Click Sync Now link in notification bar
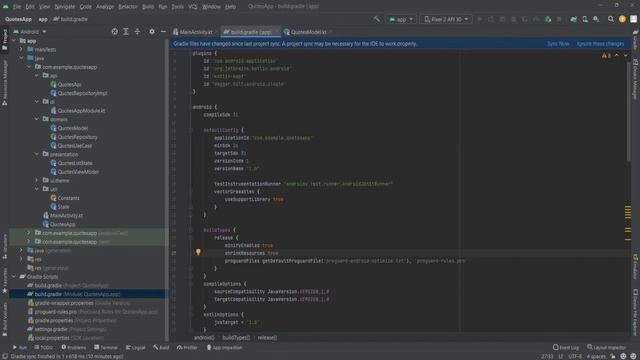 point(558,44)
